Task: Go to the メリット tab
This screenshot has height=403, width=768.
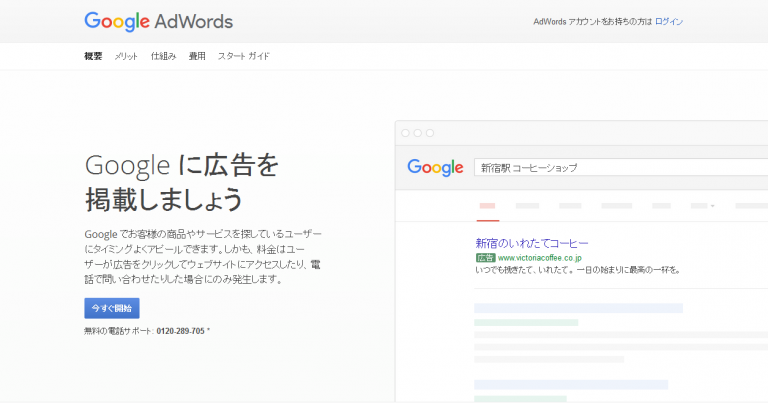Action: tap(126, 56)
